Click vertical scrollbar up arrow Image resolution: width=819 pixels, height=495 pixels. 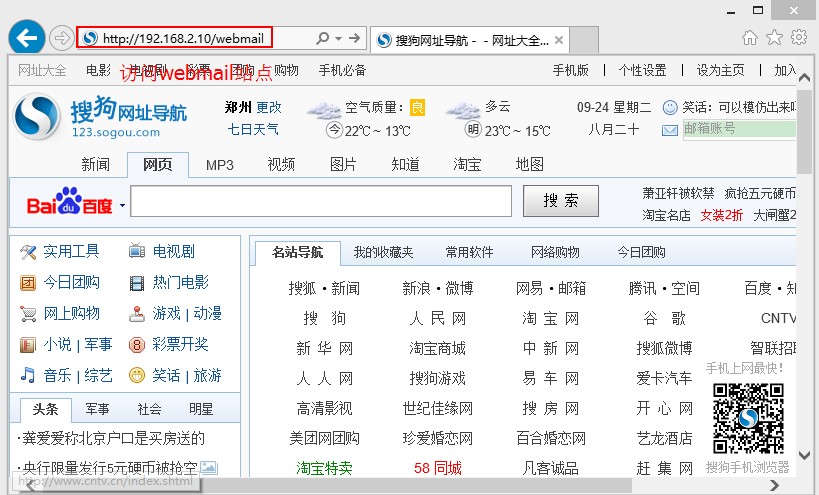[x=804, y=78]
